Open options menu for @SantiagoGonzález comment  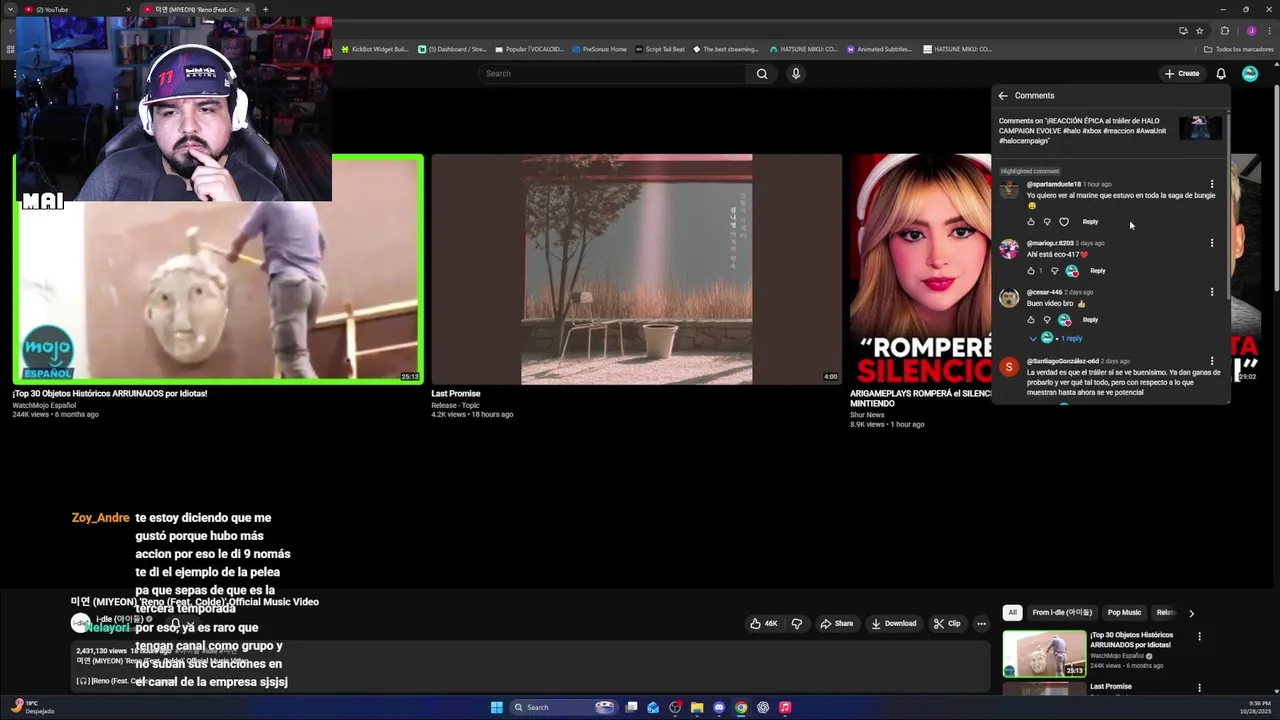click(1212, 361)
